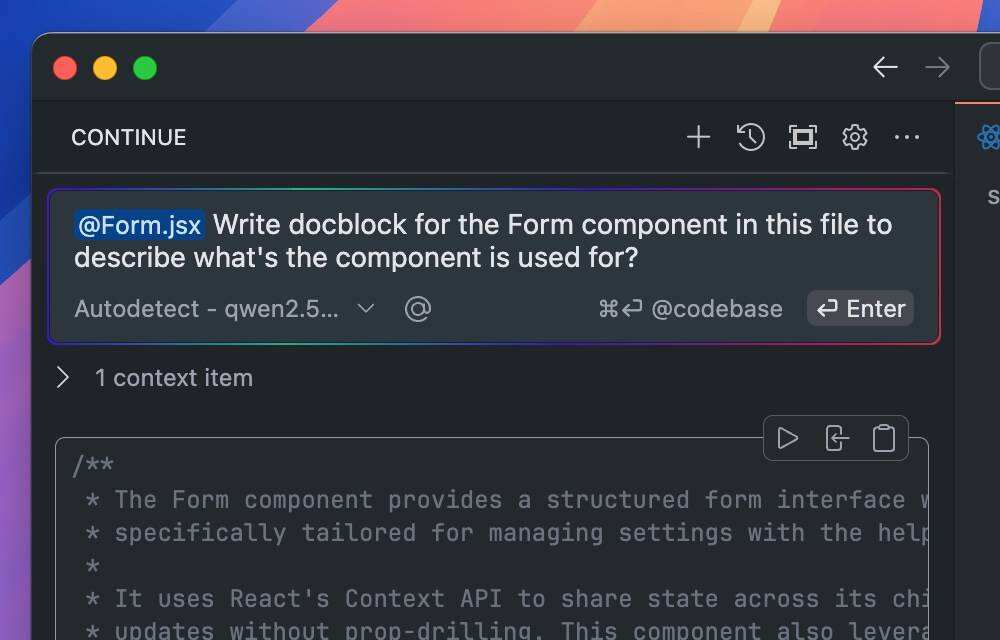Insert code at cursor icon
This screenshot has height=640, width=1000.
pyautogui.click(x=836, y=438)
